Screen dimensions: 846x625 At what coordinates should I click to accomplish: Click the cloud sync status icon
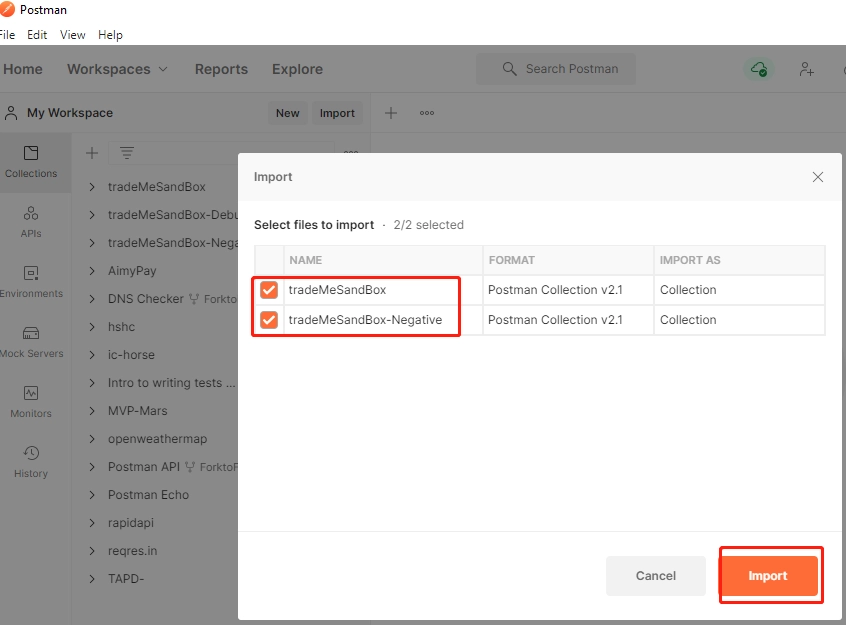[759, 69]
